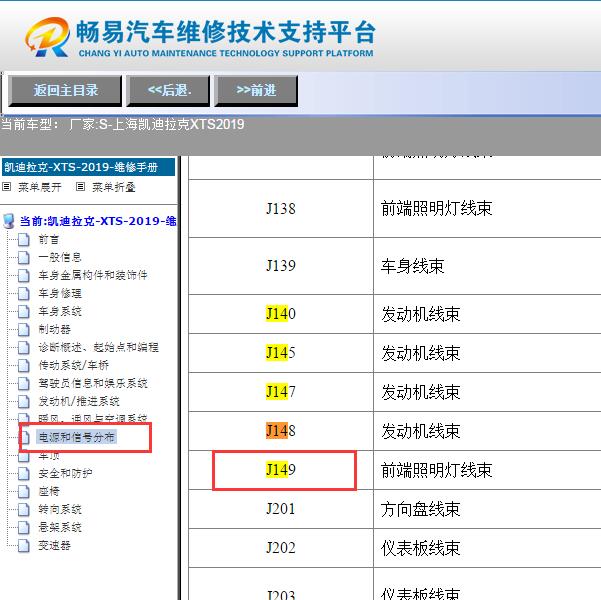Viewport: 601px width, 600px height.
Task: Click the page icon beside 车身金属构件和装饰件
Action: [x=24, y=275]
